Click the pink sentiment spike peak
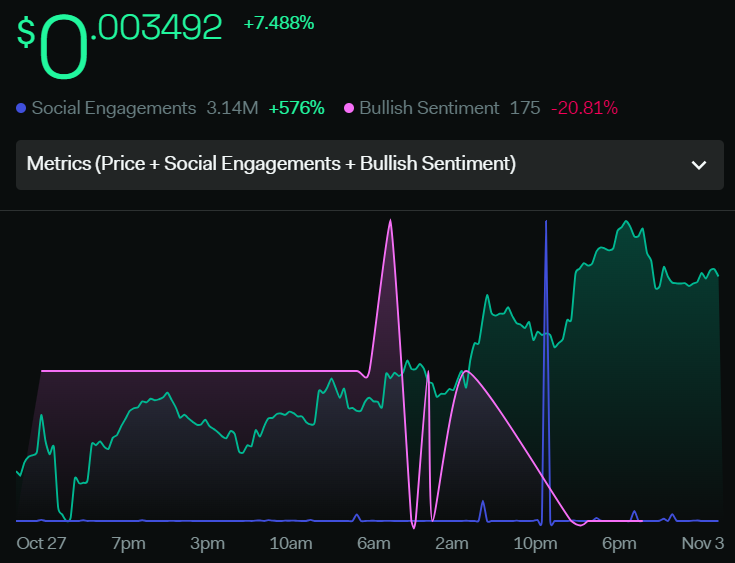The width and height of the screenshot is (735, 563). point(390,220)
